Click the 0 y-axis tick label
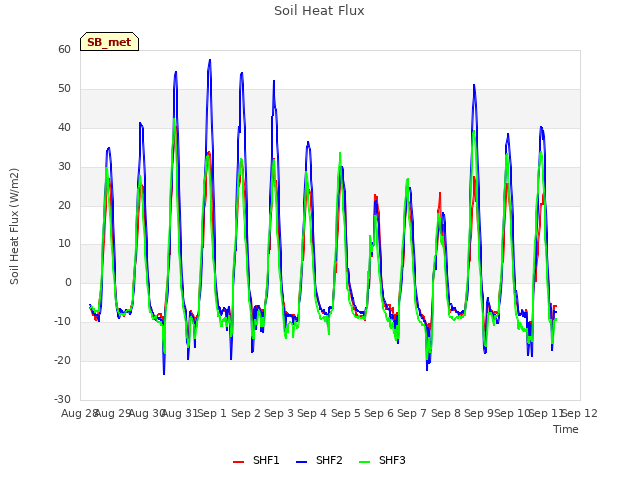This screenshot has width=640, height=480. pyautogui.click(x=68, y=282)
